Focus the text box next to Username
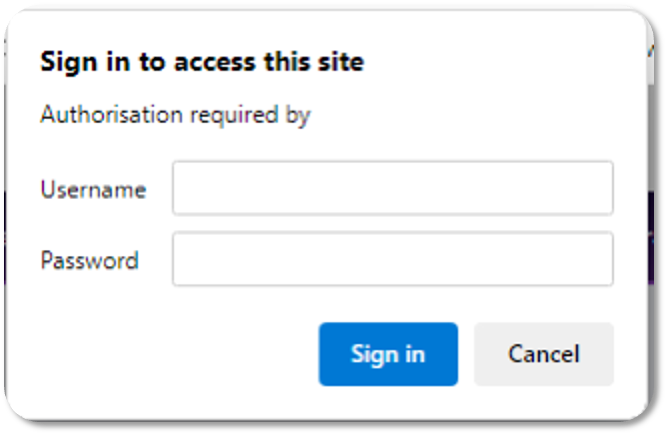 pos(392,188)
